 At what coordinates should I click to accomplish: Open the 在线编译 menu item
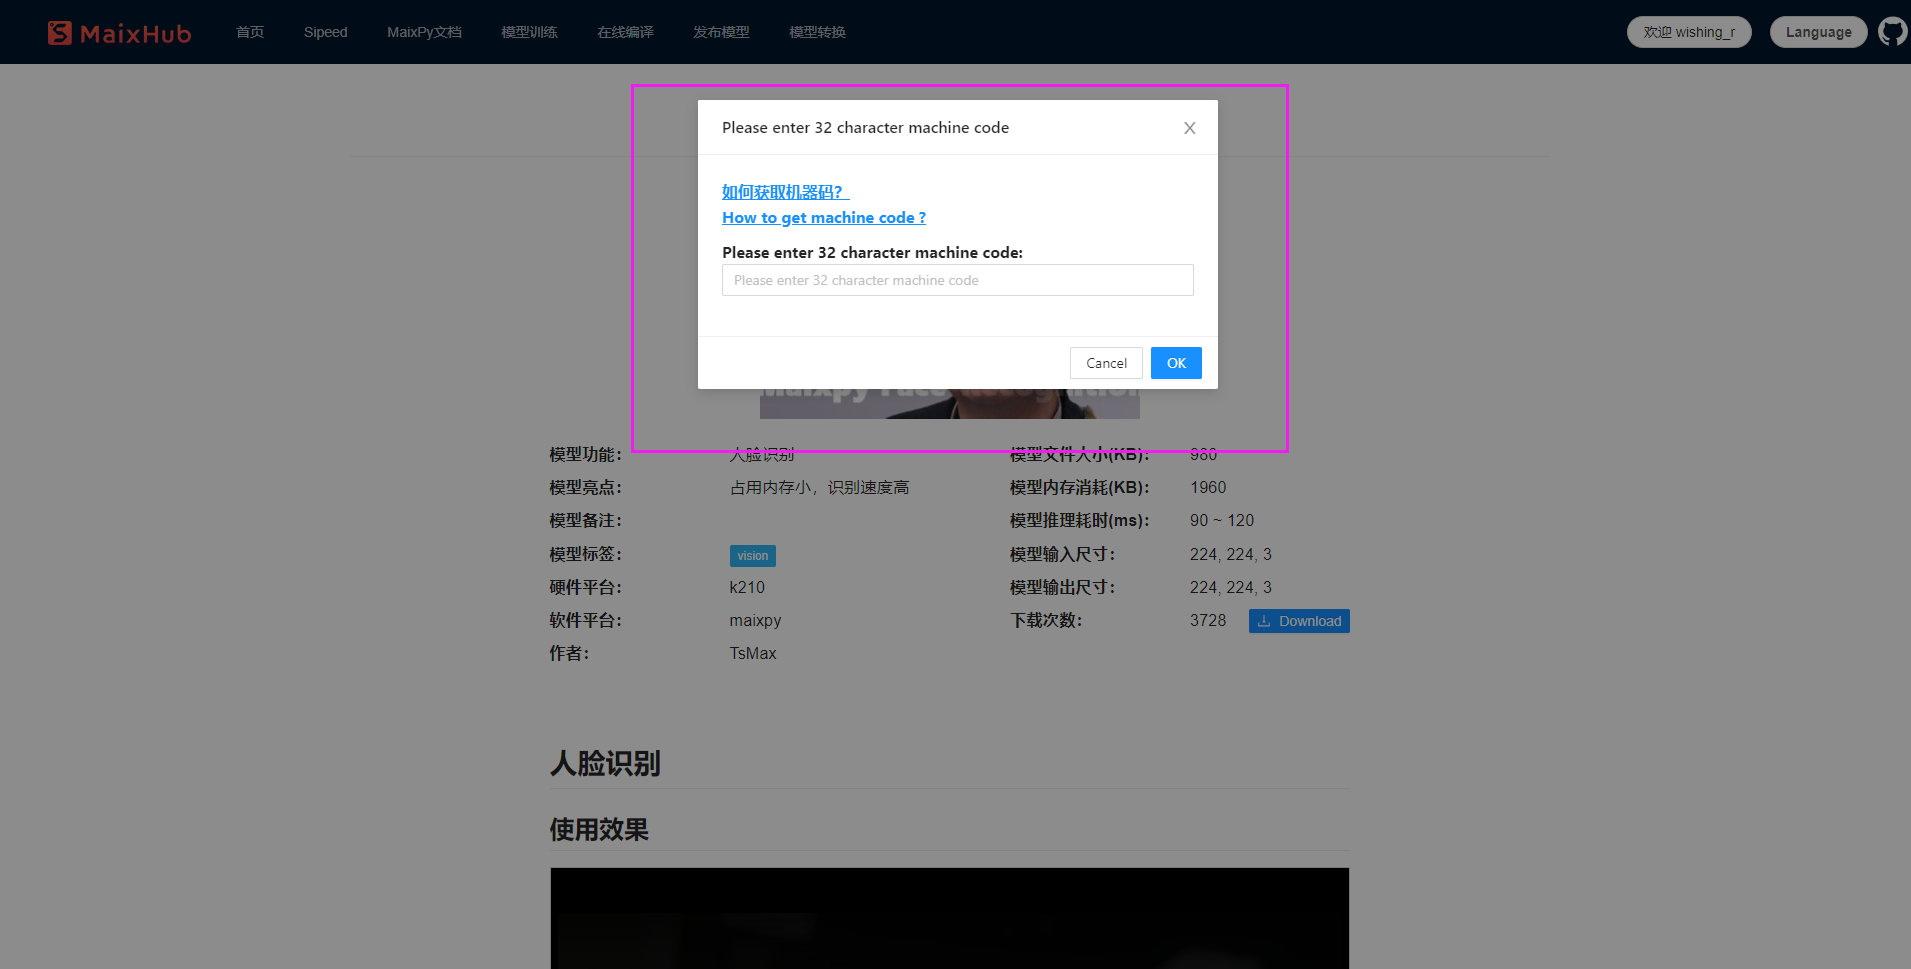click(624, 31)
